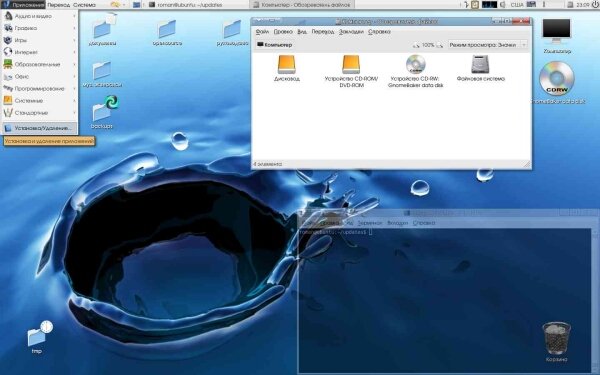This screenshot has height=375, width=600.
Task: Select the Устройство CD-ROM/DVD-ROM drive icon
Action: 351,64
